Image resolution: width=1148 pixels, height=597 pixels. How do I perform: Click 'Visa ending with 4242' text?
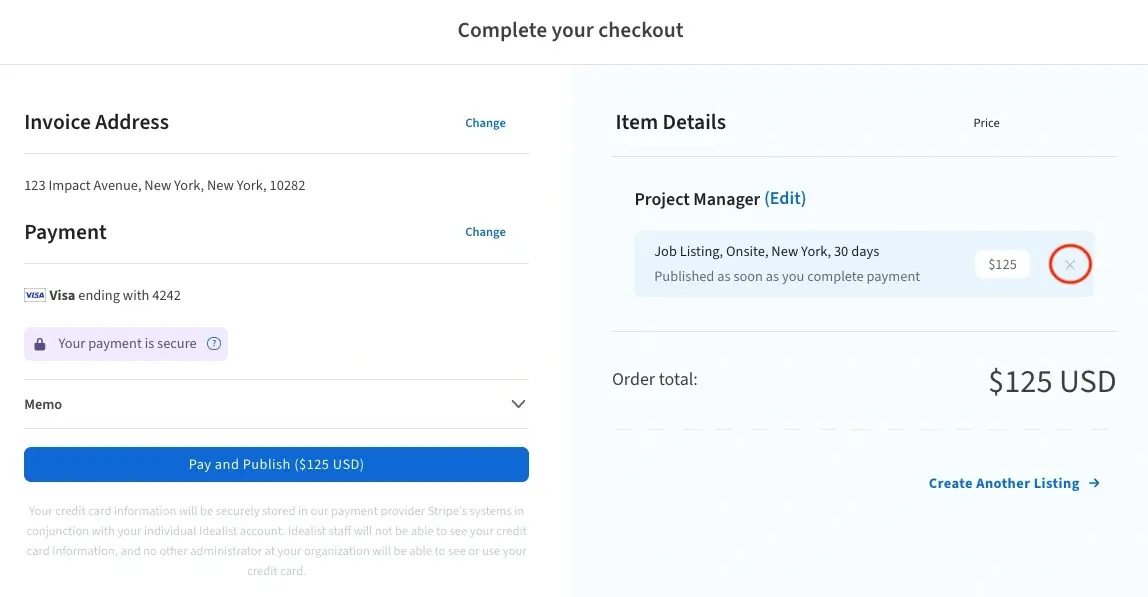tap(115, 295)
